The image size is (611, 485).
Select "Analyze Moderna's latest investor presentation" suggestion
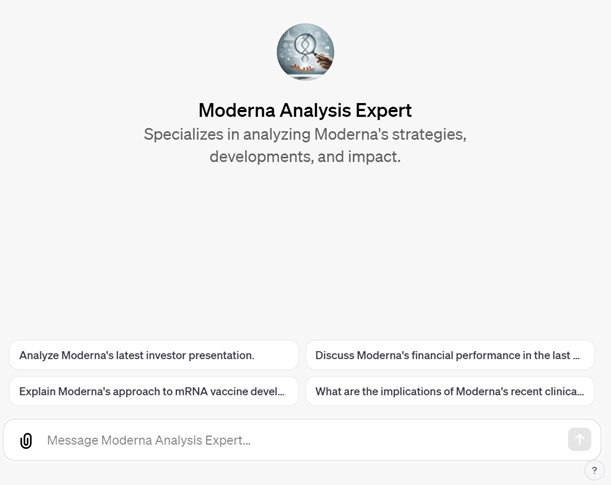click(154, 355)
